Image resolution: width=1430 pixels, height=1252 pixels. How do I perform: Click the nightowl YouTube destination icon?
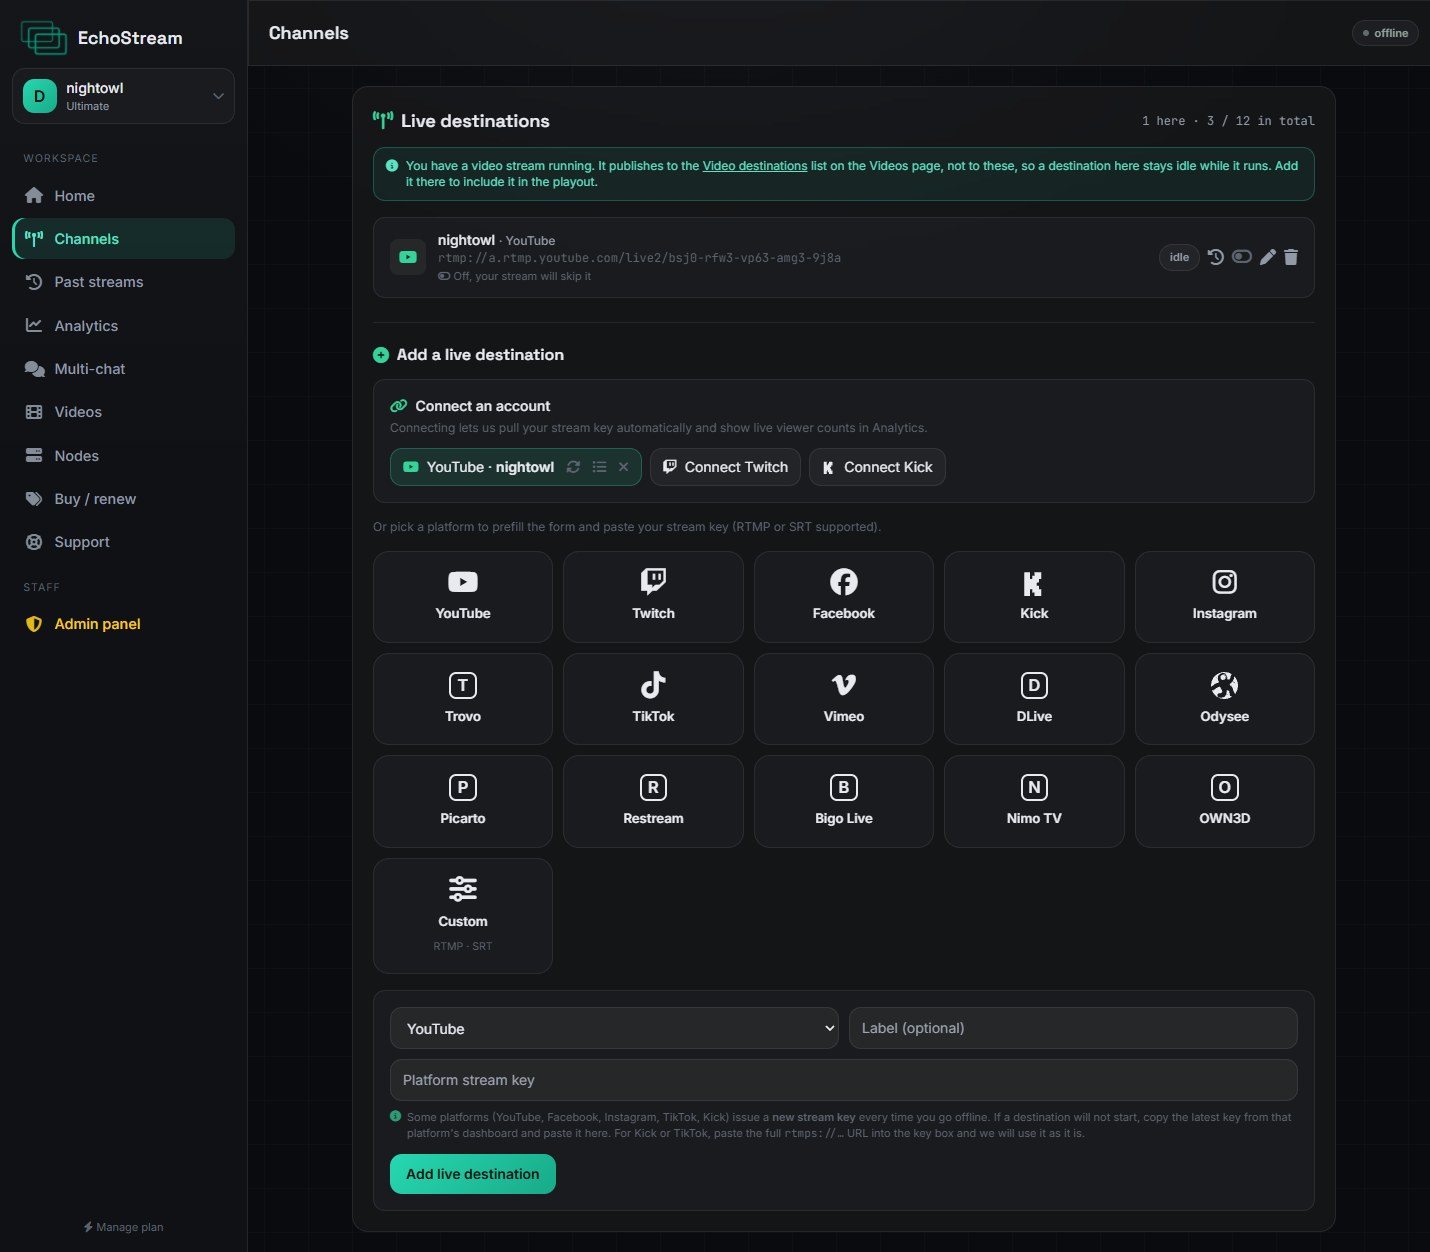pos(408,257)
